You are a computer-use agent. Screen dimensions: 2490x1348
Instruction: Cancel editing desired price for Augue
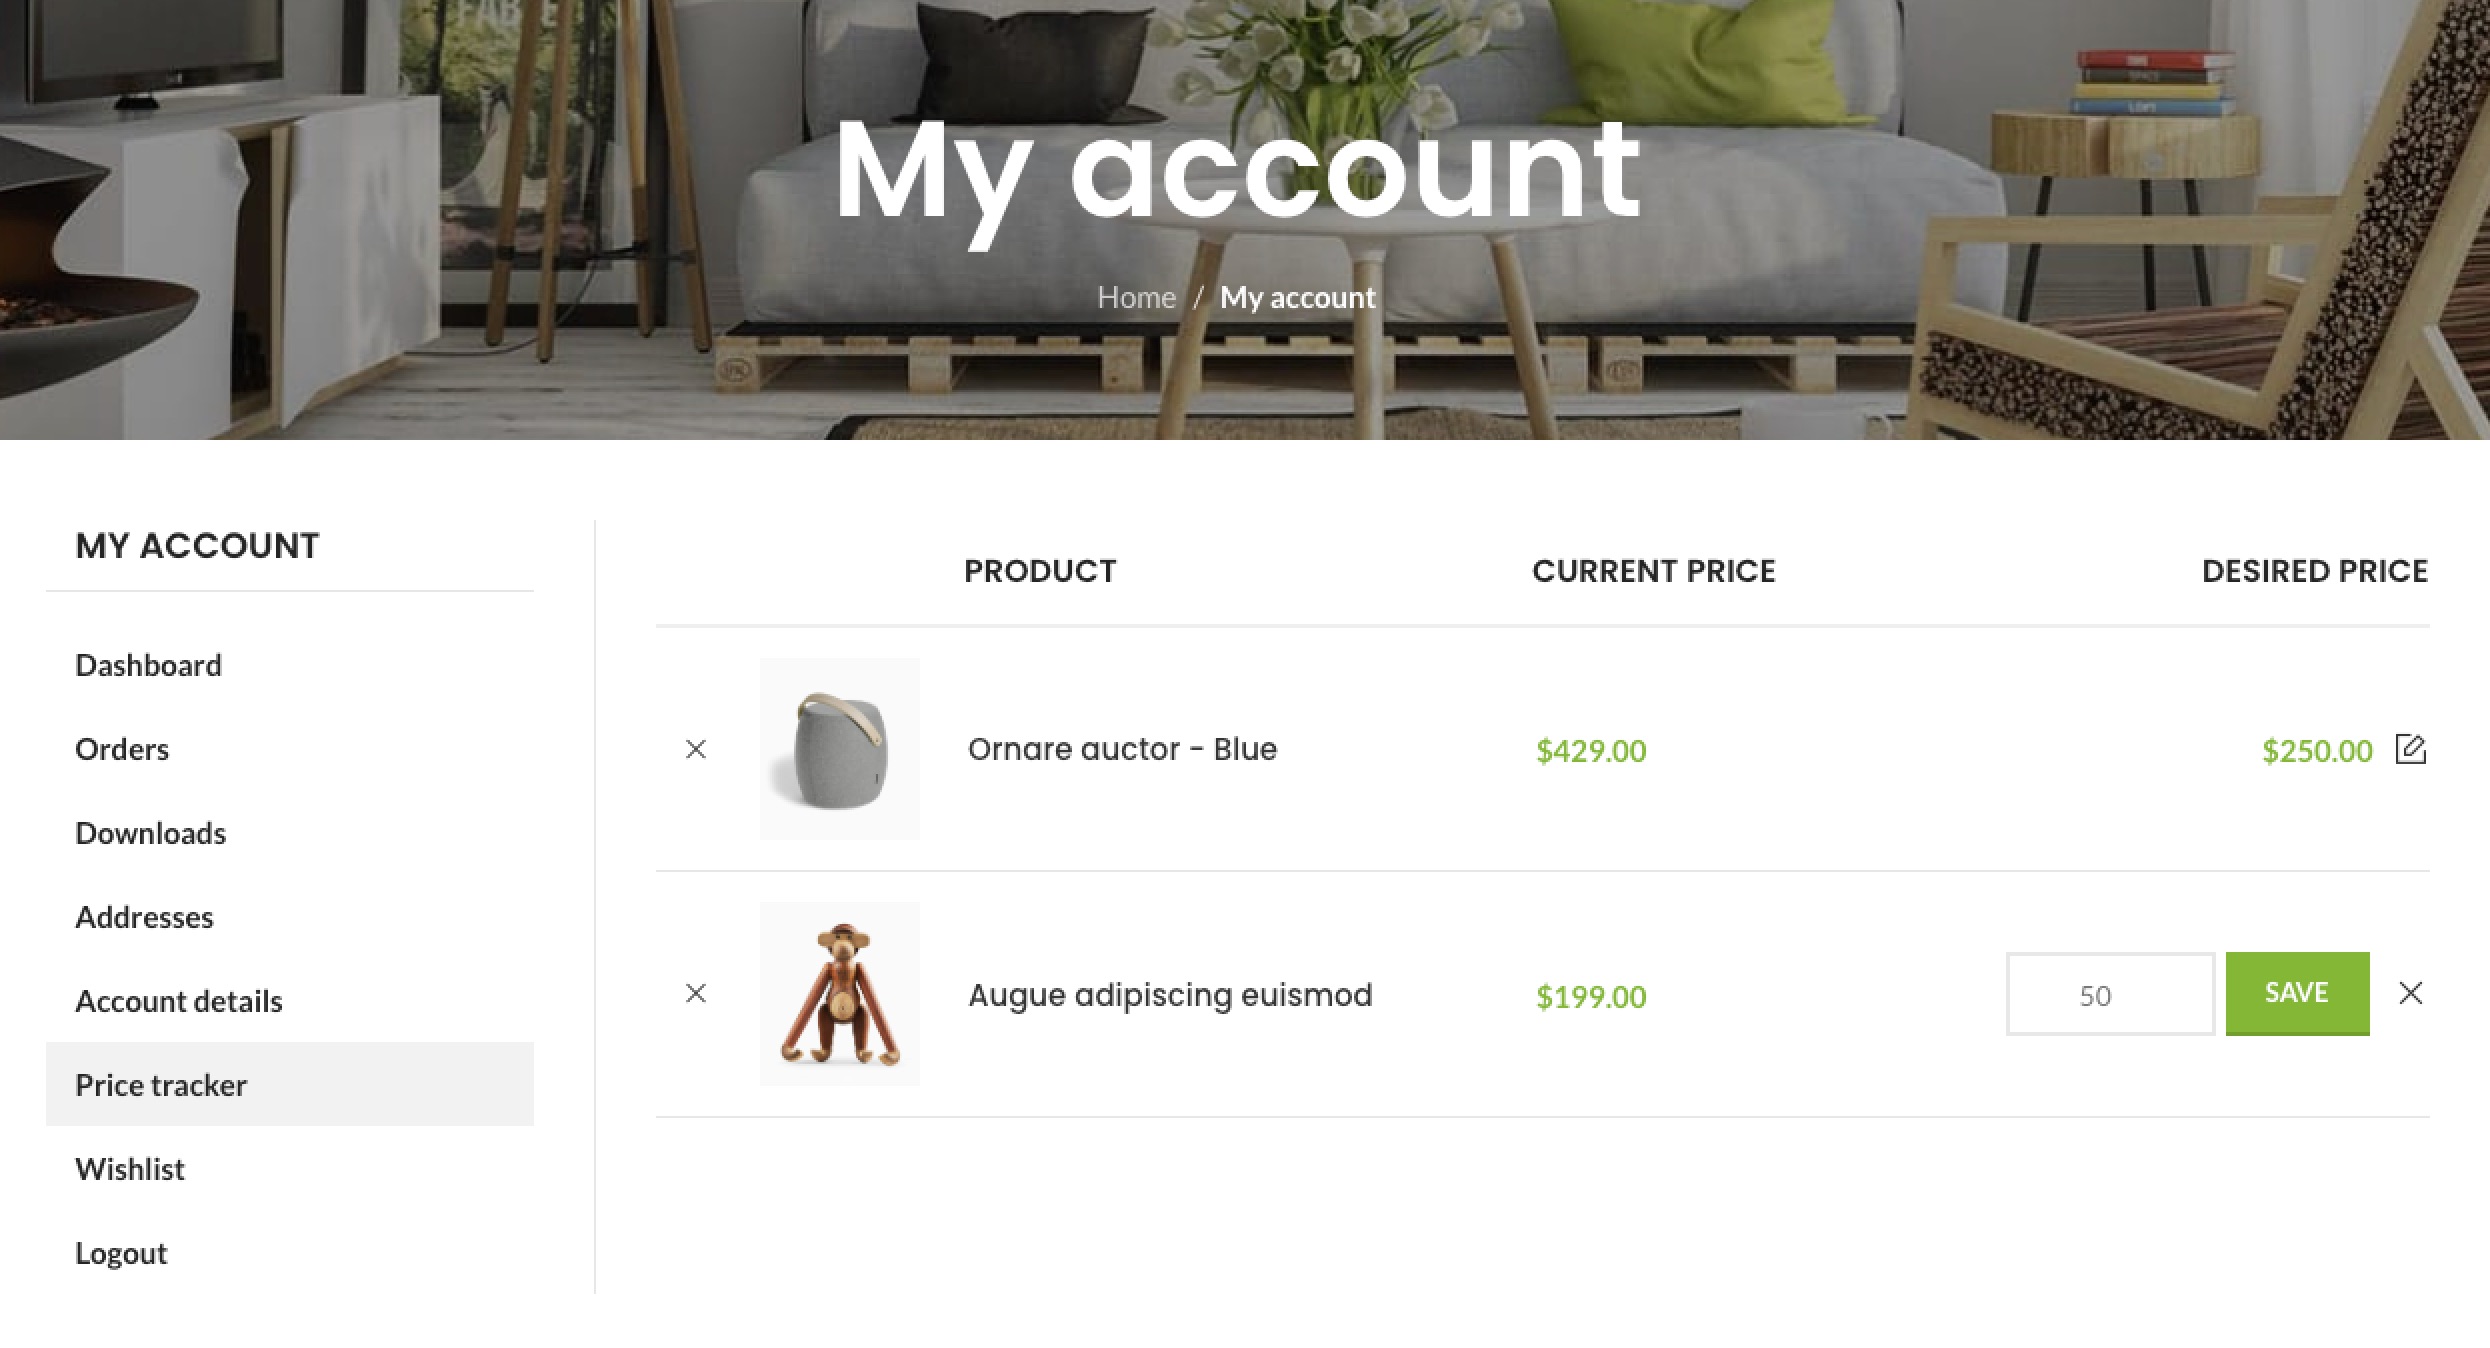(2410, 993)
